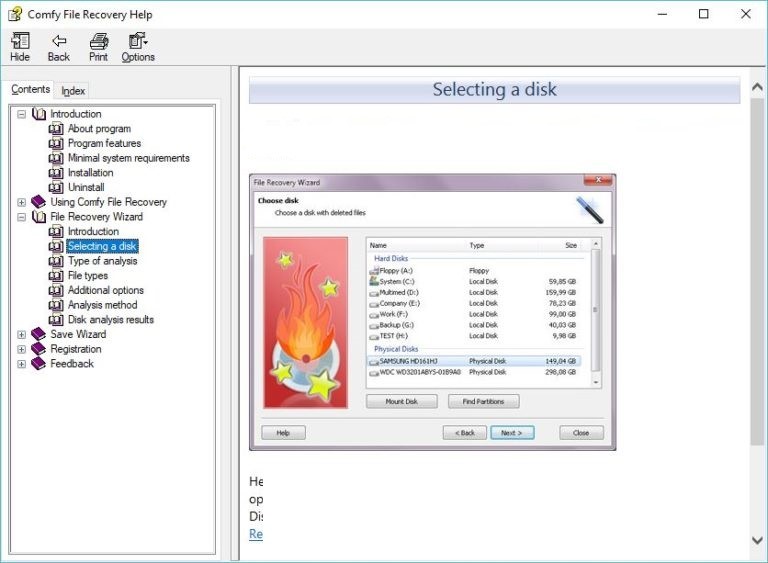
Task: Click the Comfy File Recovery Help title icon
Action: click(15, 14)
